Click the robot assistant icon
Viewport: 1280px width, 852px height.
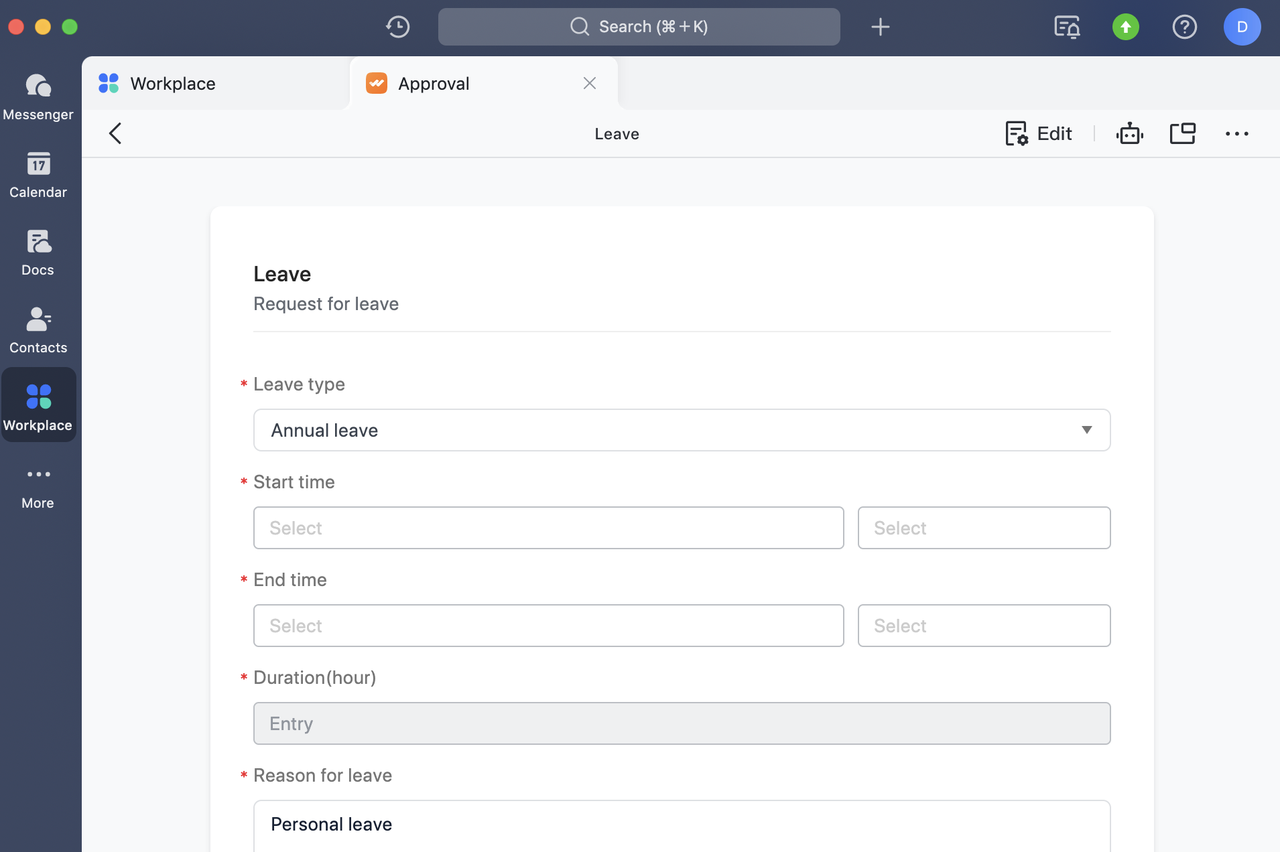[1130, 134]
